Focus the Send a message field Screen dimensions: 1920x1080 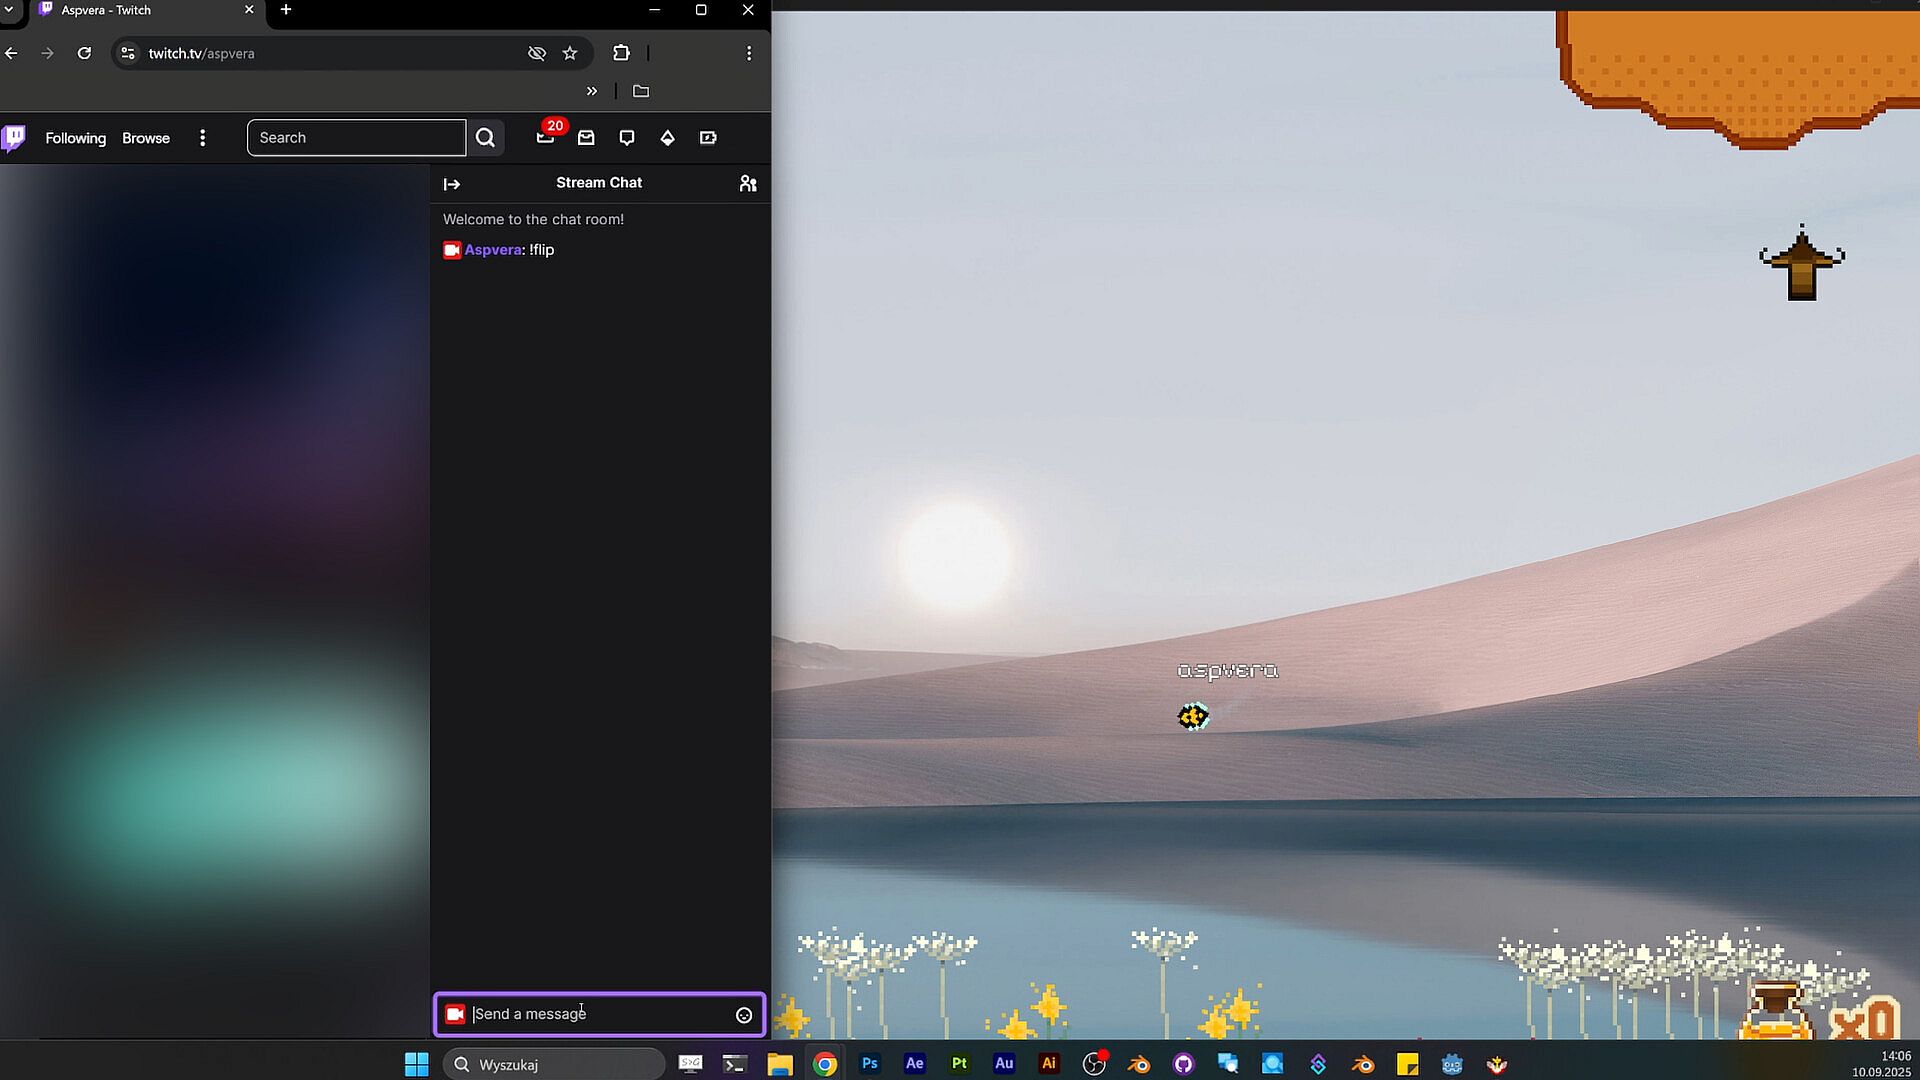(600, 1014)
